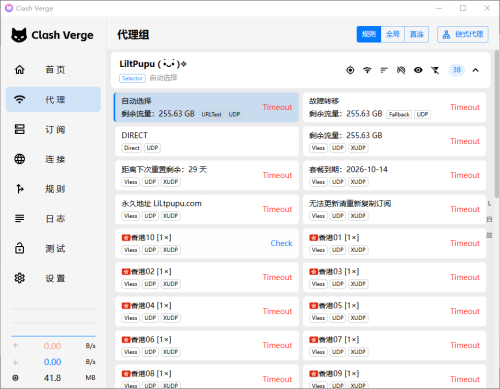Select the 自动选择 URLTest proxy card

point(206,107)
